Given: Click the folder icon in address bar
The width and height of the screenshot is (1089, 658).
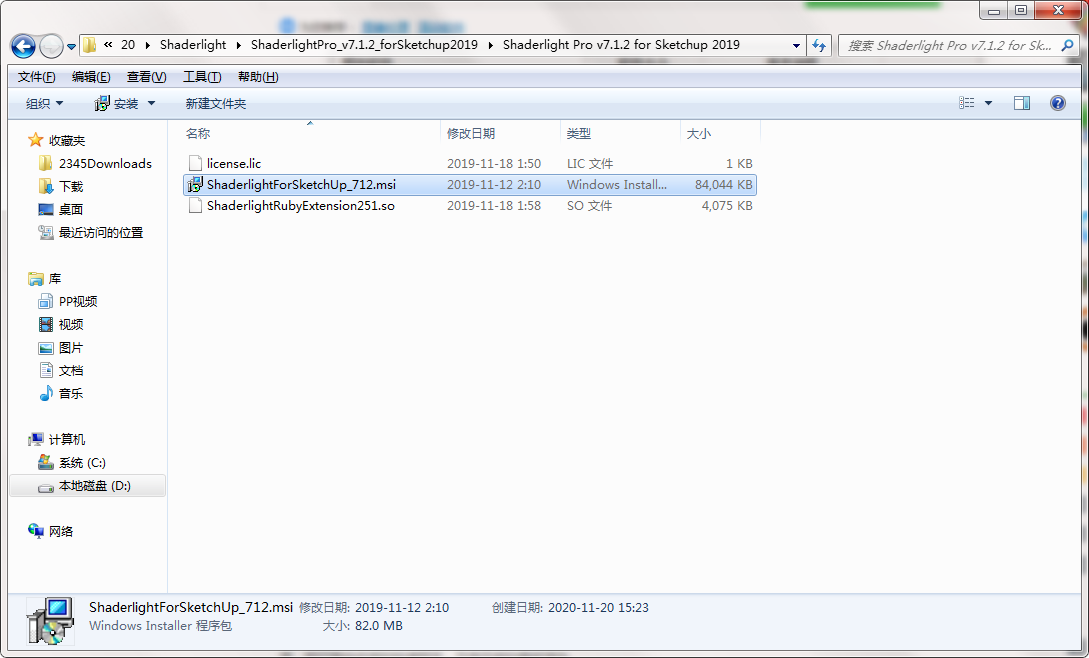Looking at the screenshot, I should [90, 45].
